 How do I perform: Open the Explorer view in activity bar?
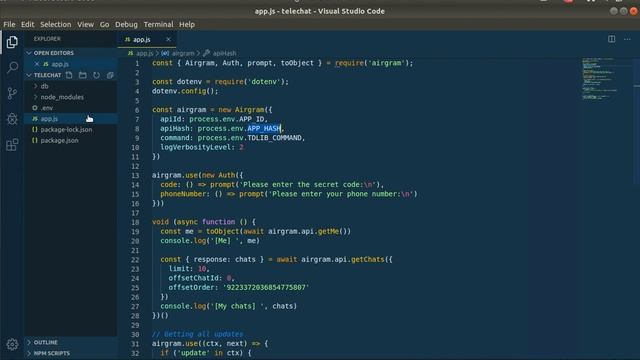tap(12, 42)
